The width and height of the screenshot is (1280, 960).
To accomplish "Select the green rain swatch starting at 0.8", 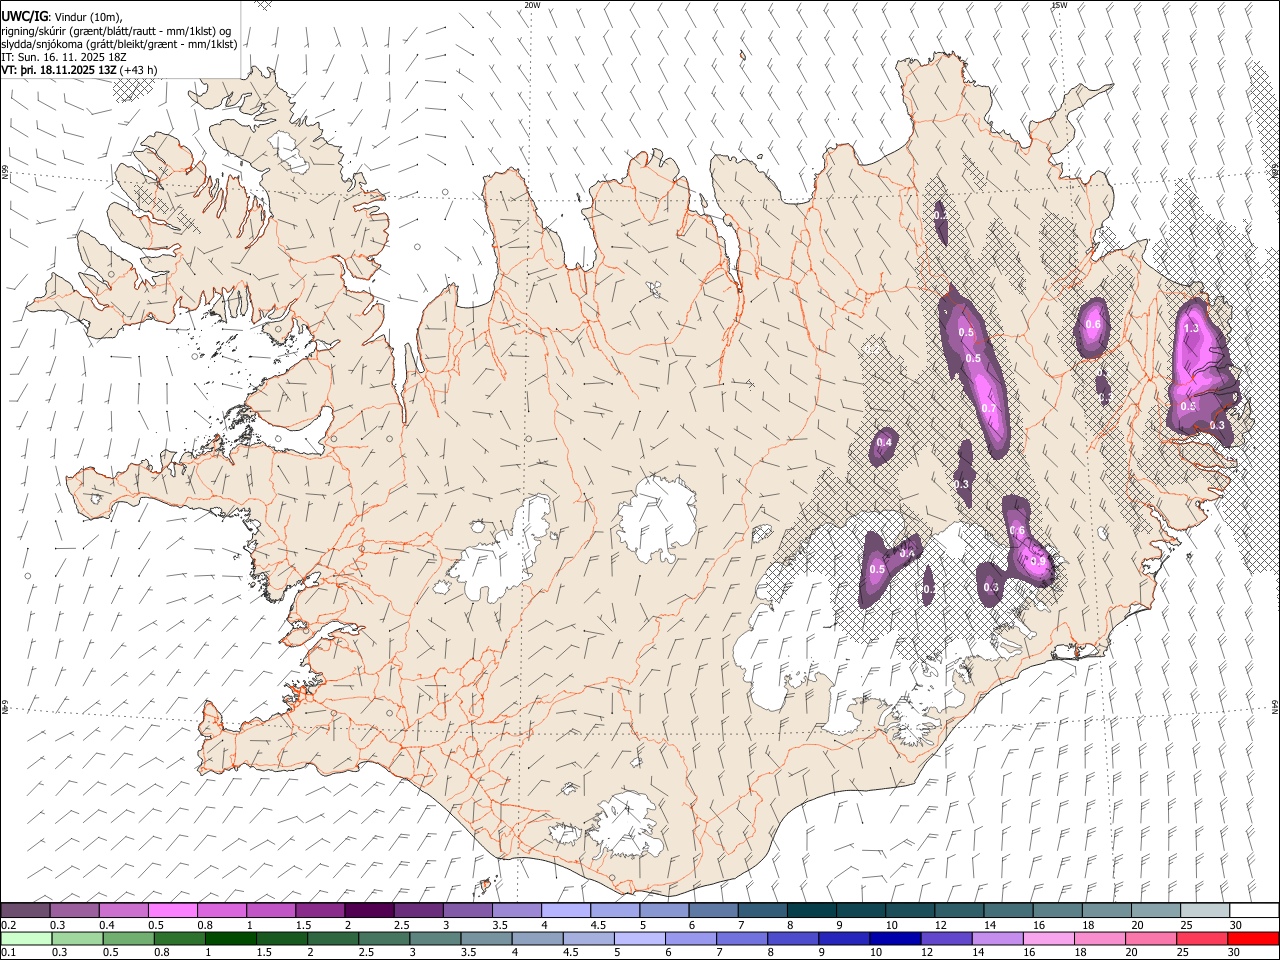I will (179, 938).
